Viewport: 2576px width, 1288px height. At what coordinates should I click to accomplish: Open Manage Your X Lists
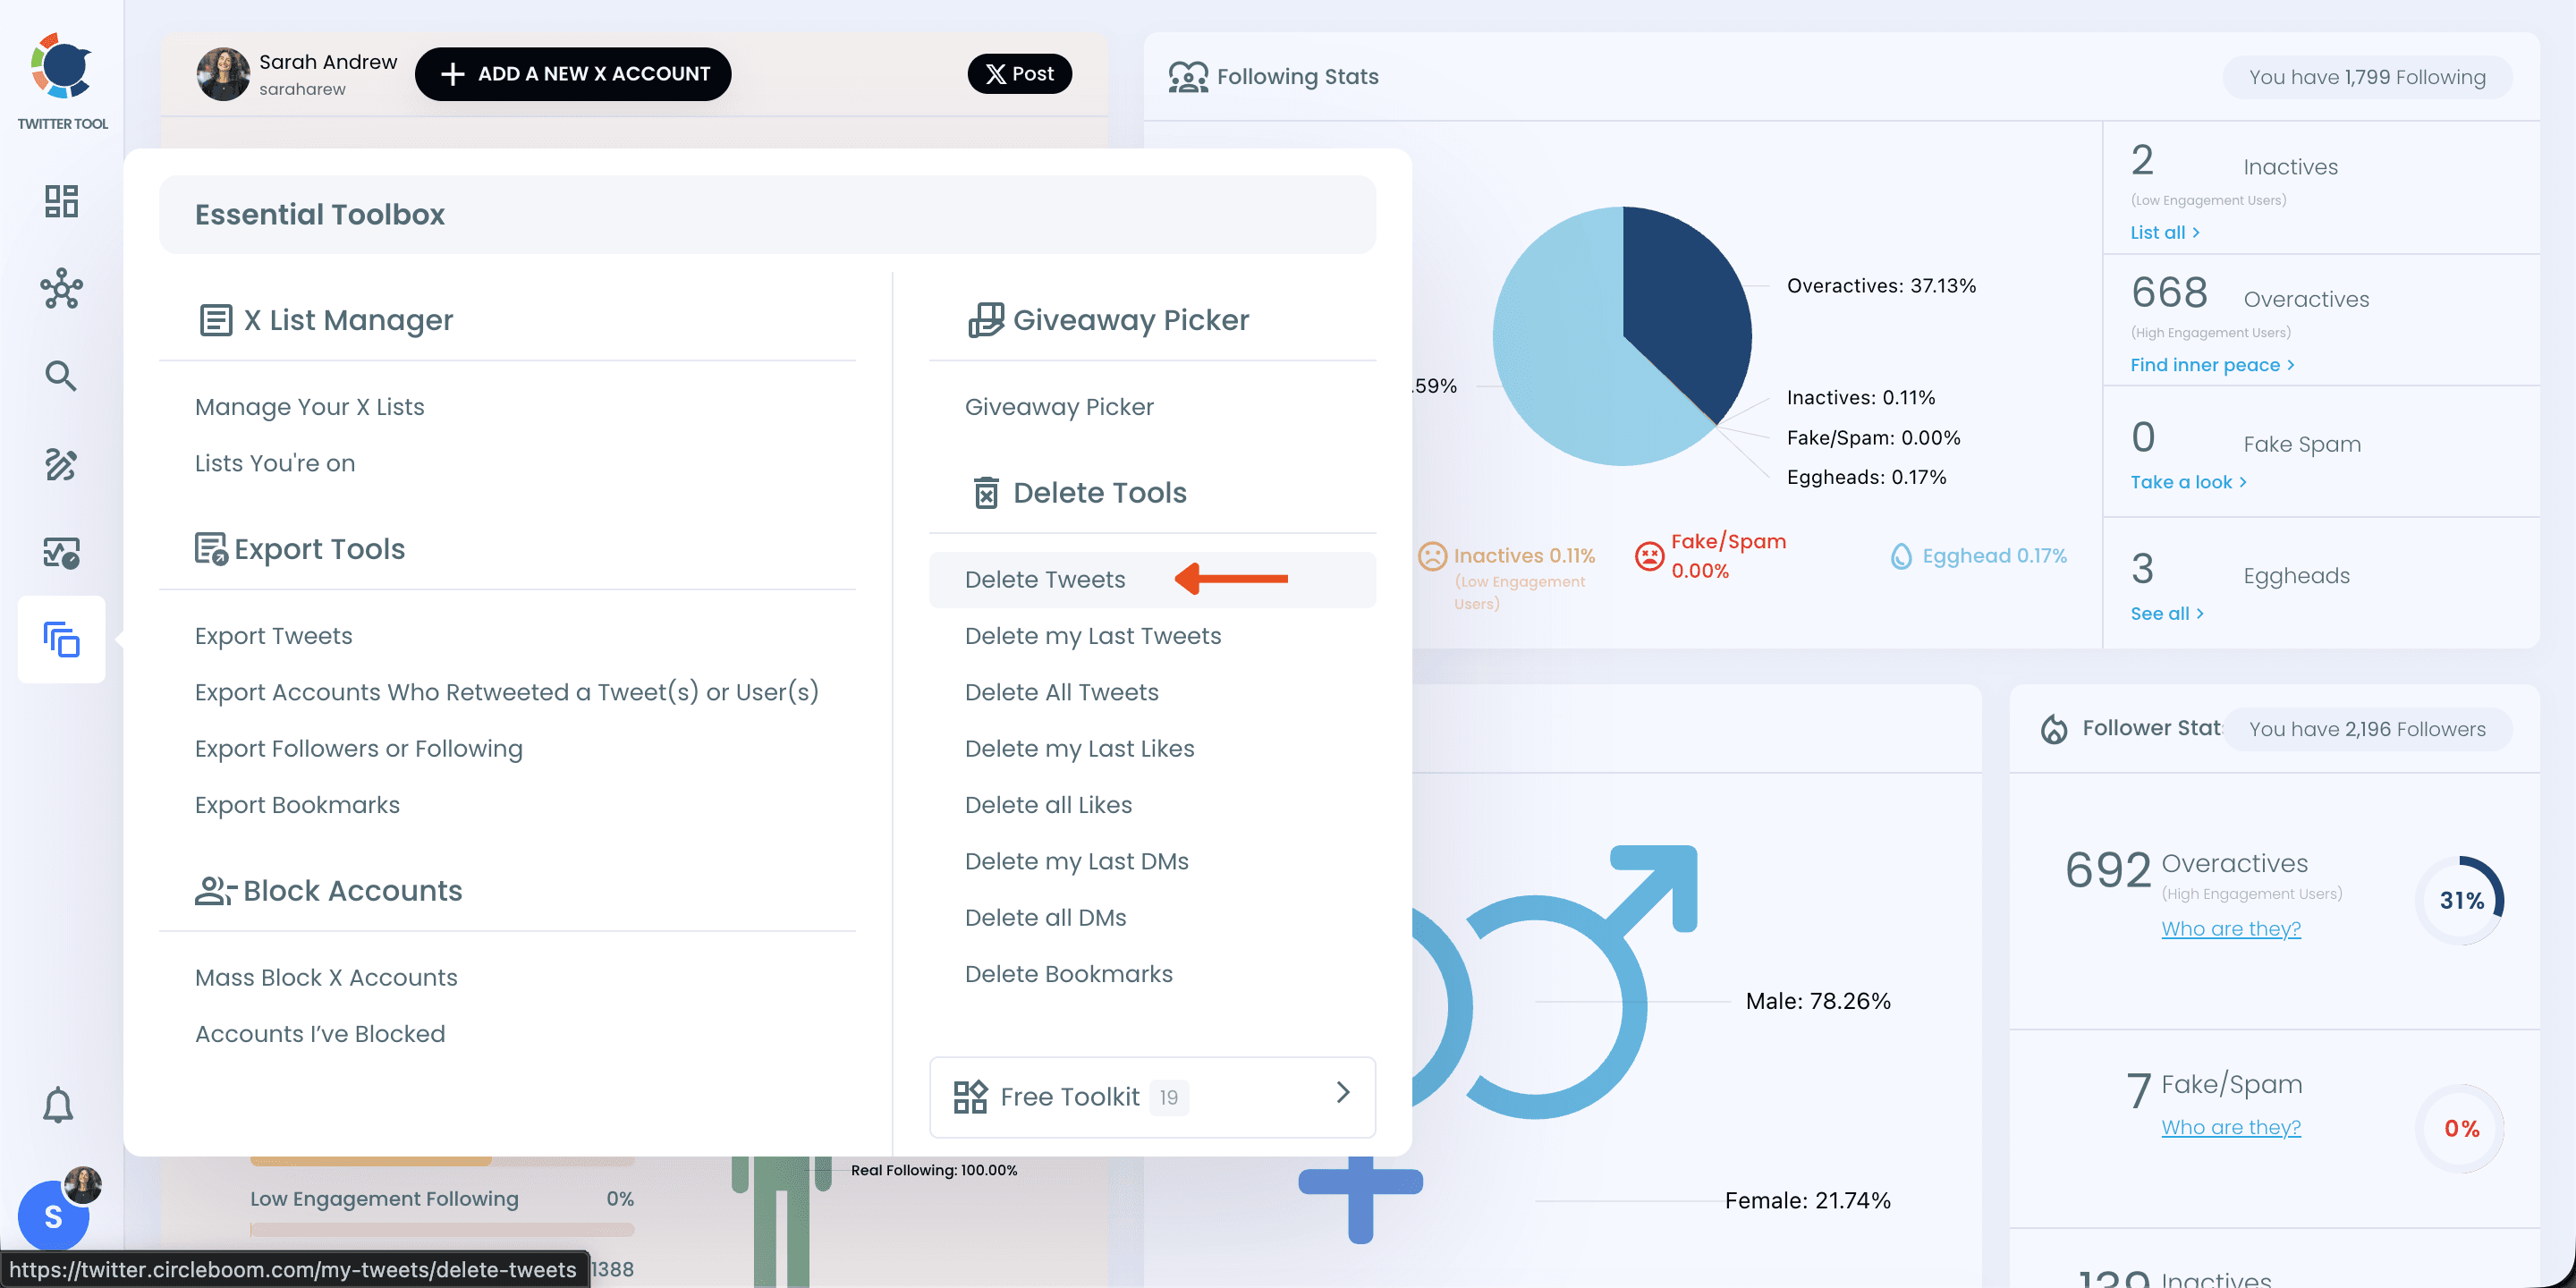tap(309, 407)
